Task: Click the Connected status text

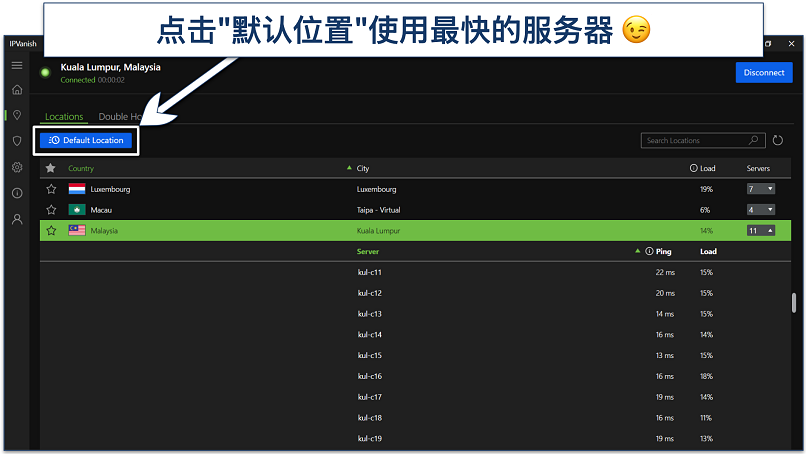Action: tap(78, 80)
